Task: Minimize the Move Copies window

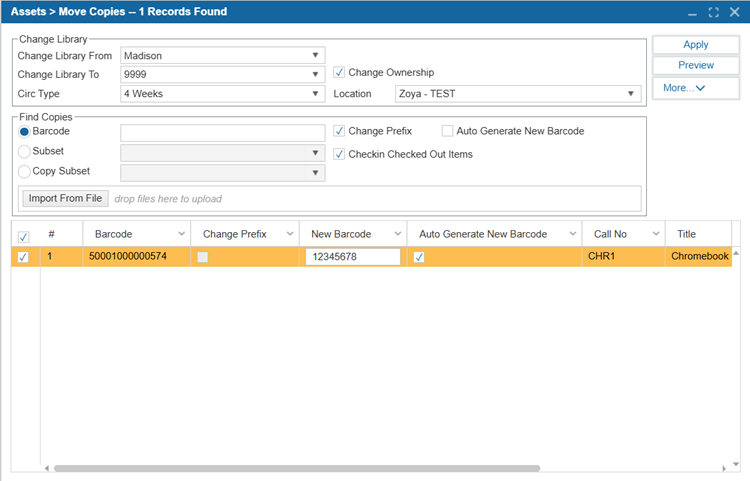Action: point(692,13)
